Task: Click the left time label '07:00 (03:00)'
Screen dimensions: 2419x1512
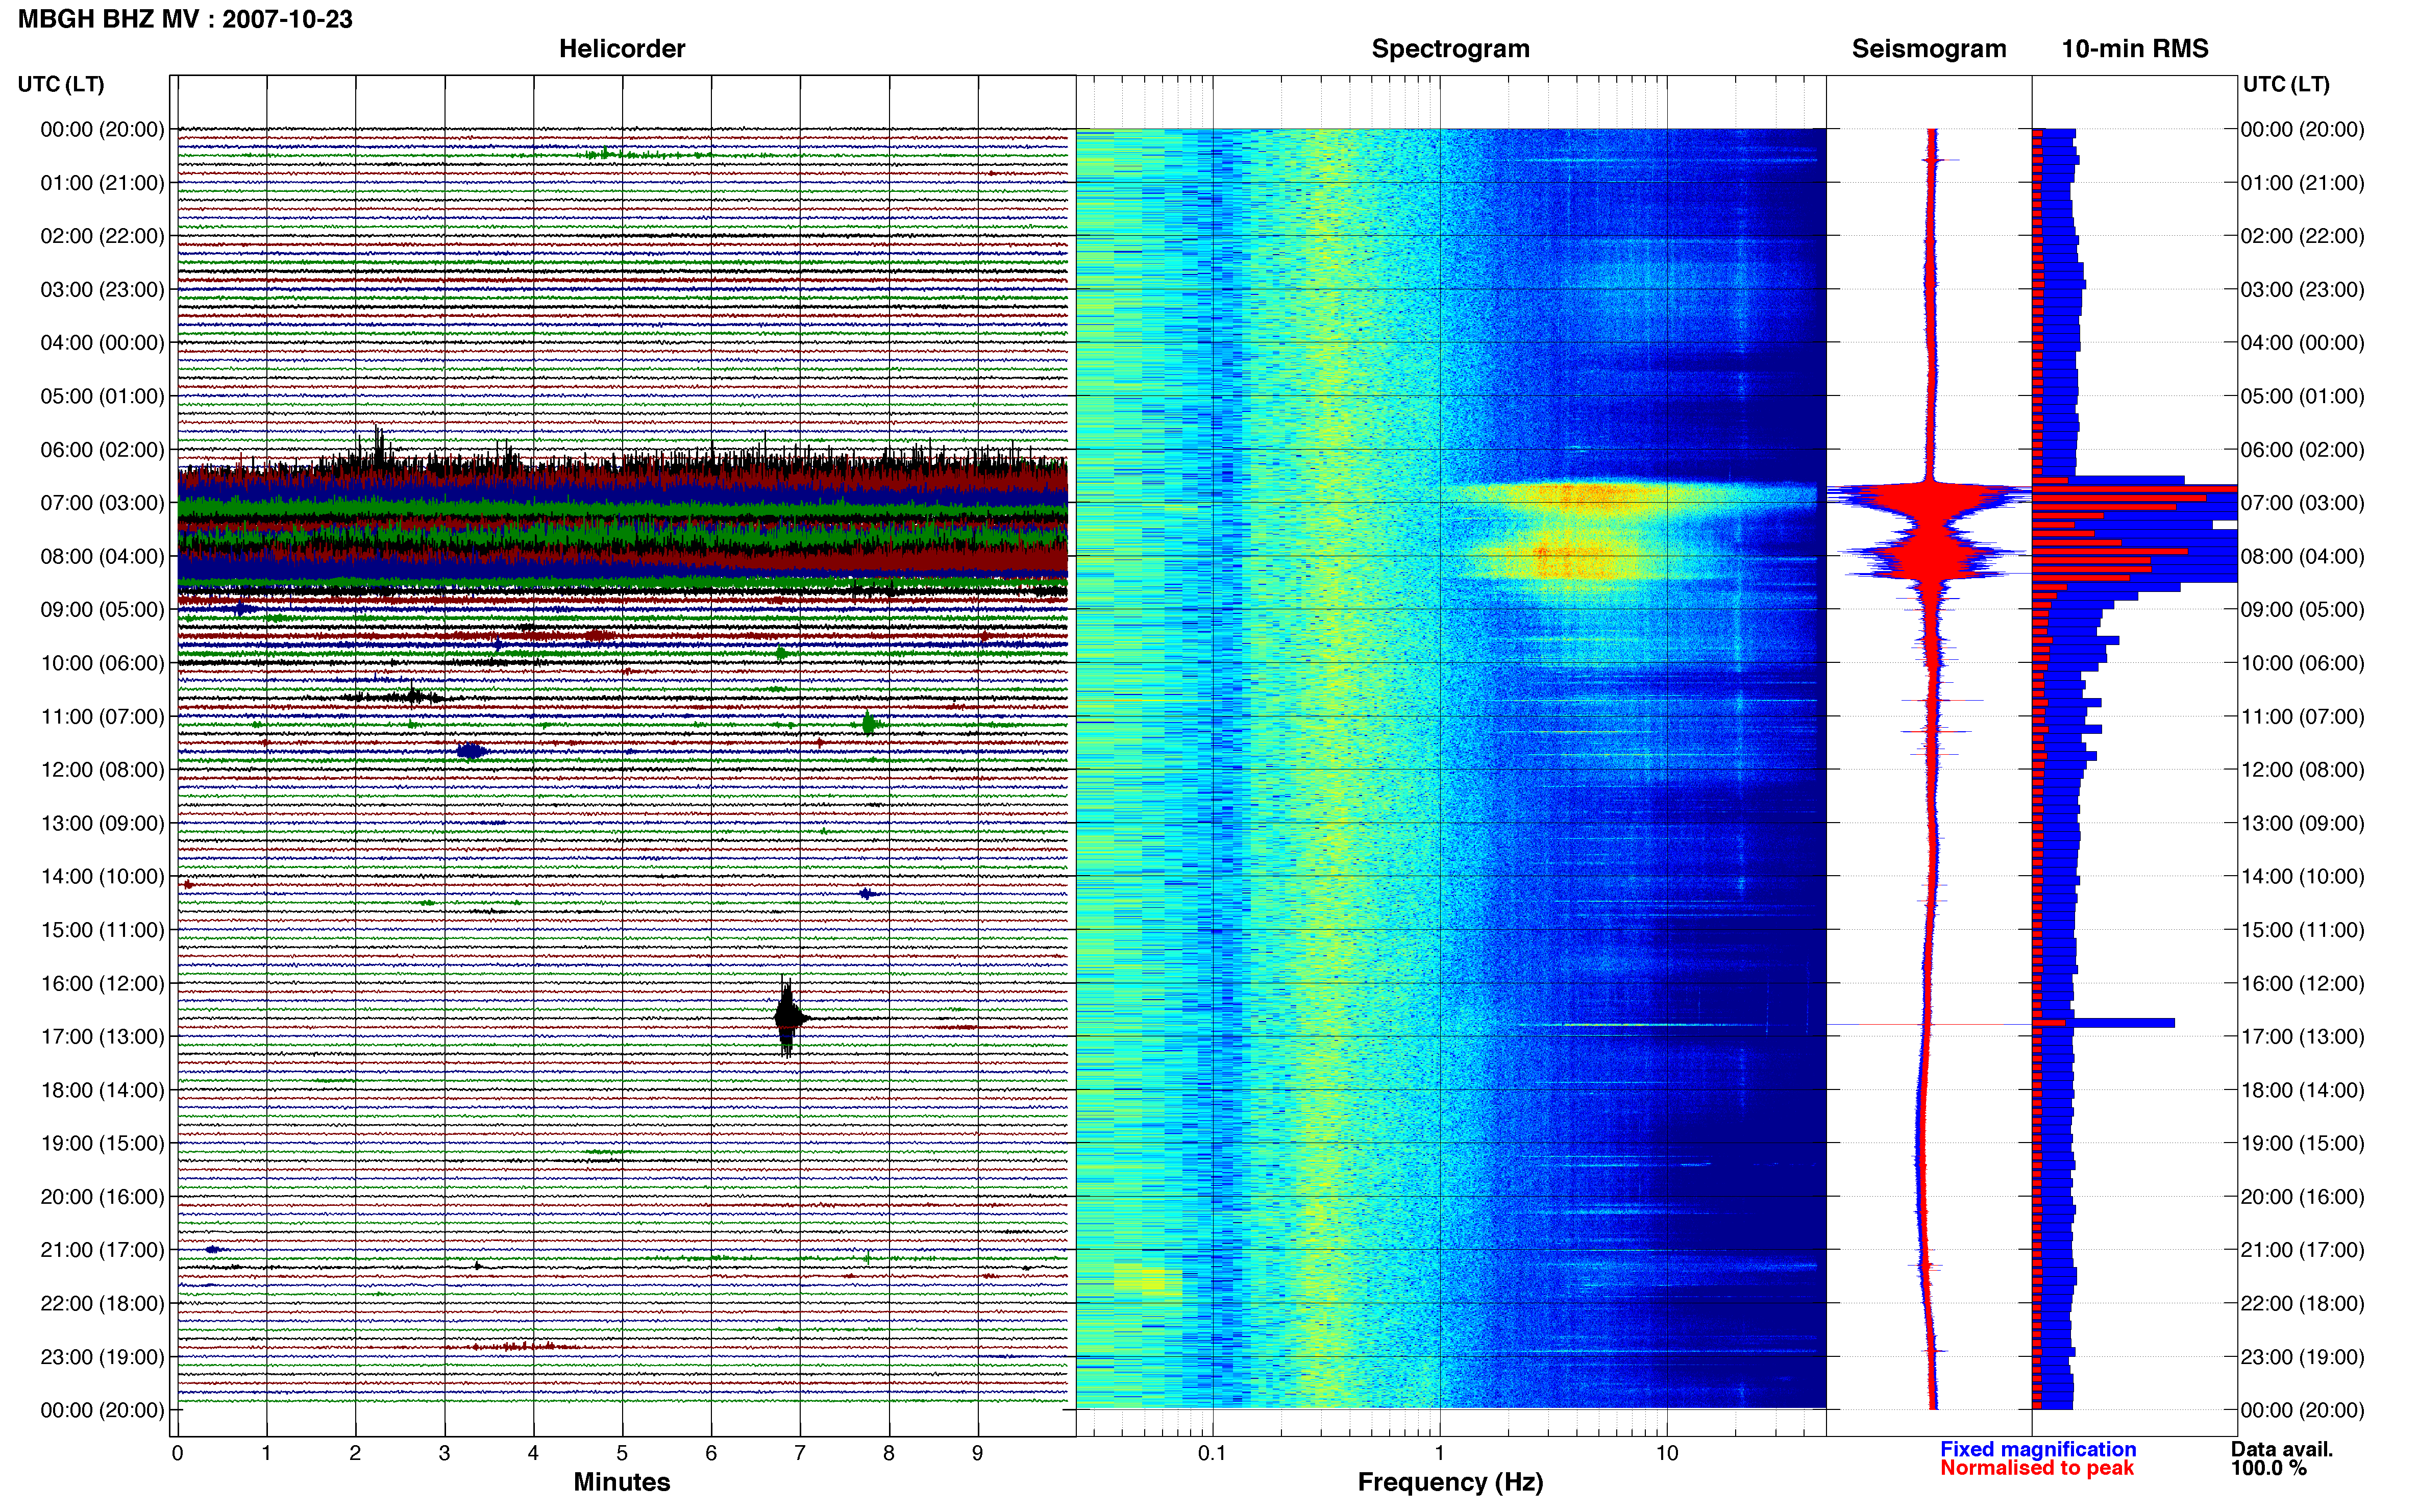Action: click(x=102, y=503)
